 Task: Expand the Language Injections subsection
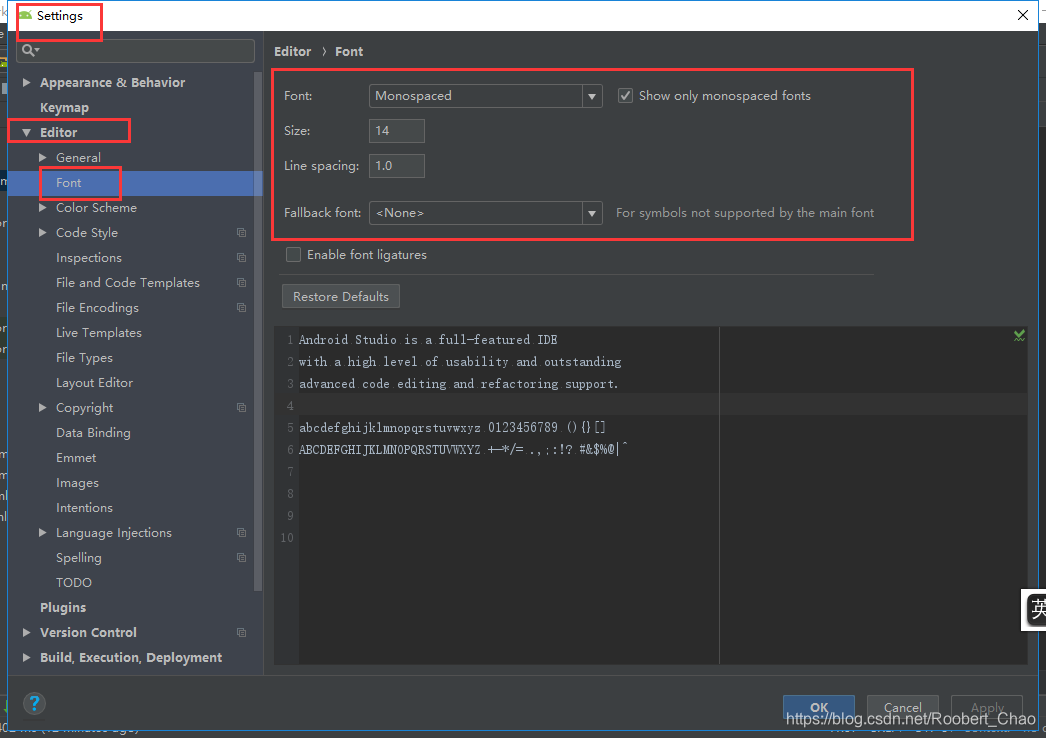pos(43,532)
